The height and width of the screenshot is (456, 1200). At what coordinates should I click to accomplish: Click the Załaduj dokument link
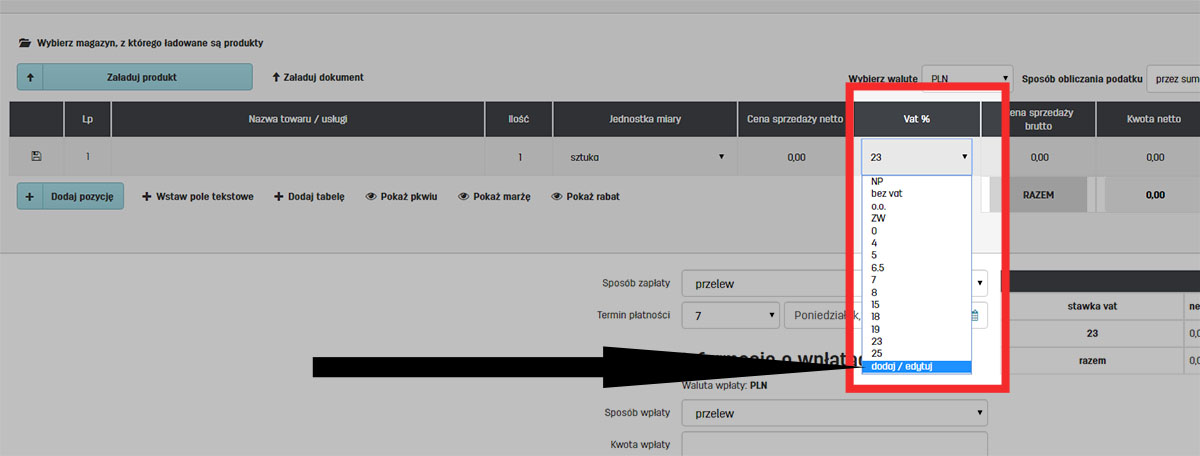[317, 77]
